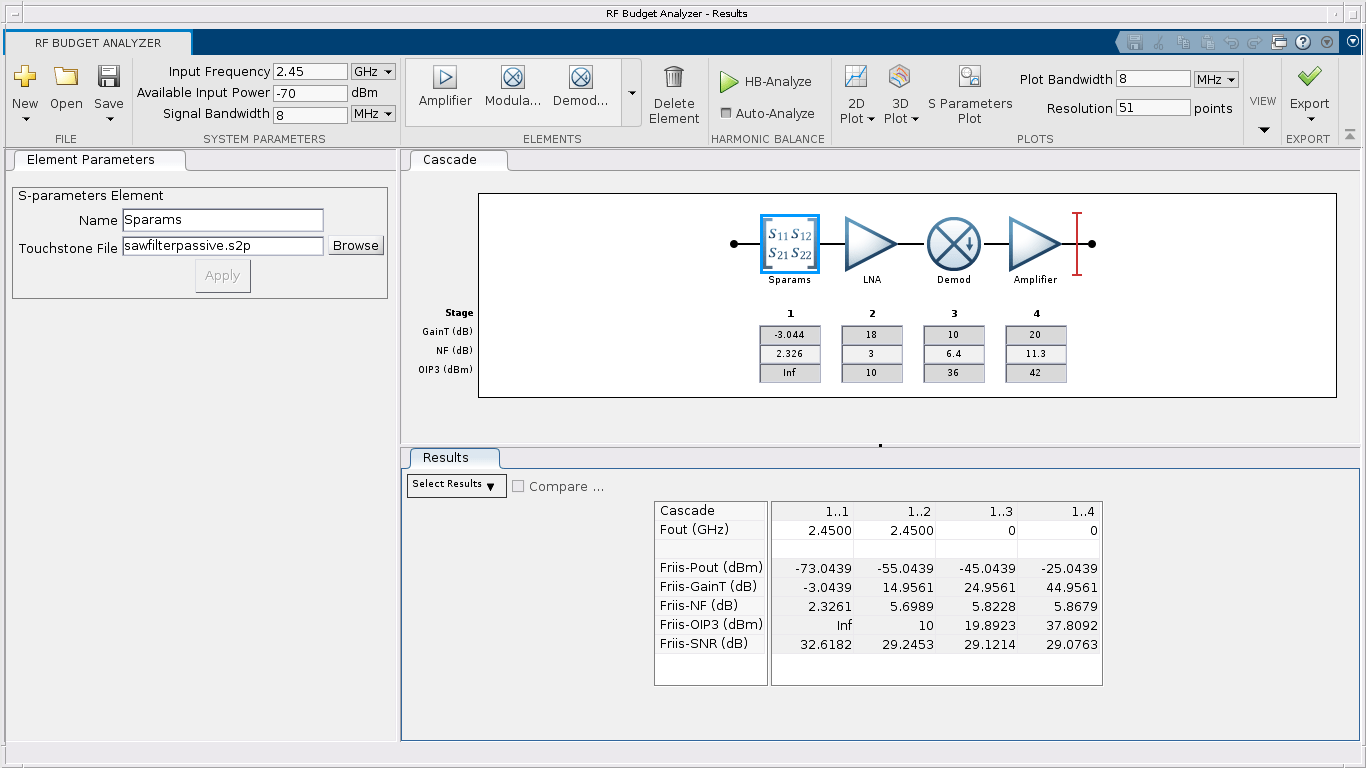Open a file with the Open icon
Image resolution: width=1366 pixels, height=768 pixels.
point(66,77)
